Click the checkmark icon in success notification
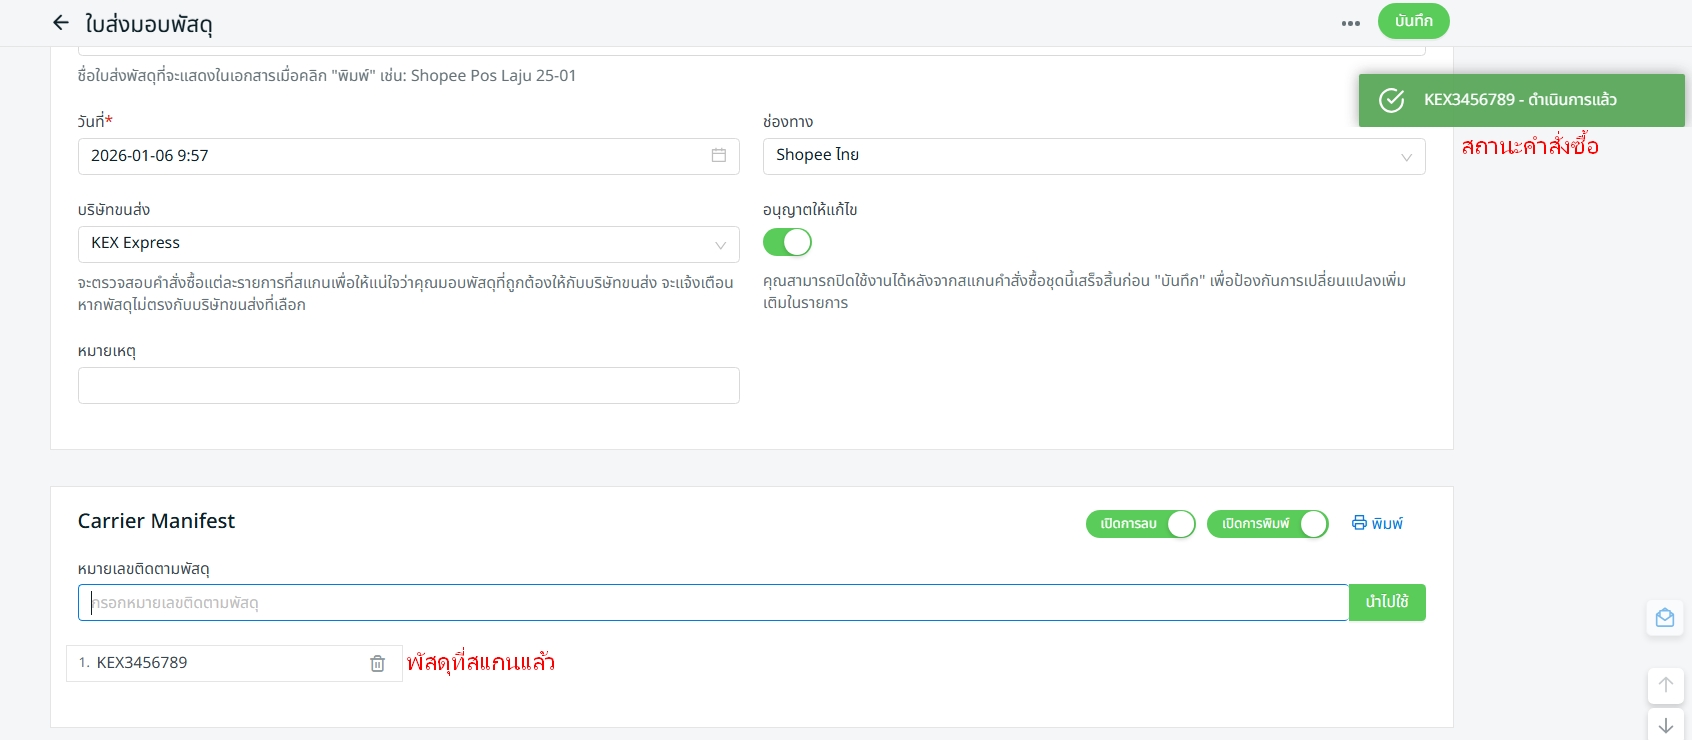The height and width of the screenshot is (740, 1692). [1391, 100]
